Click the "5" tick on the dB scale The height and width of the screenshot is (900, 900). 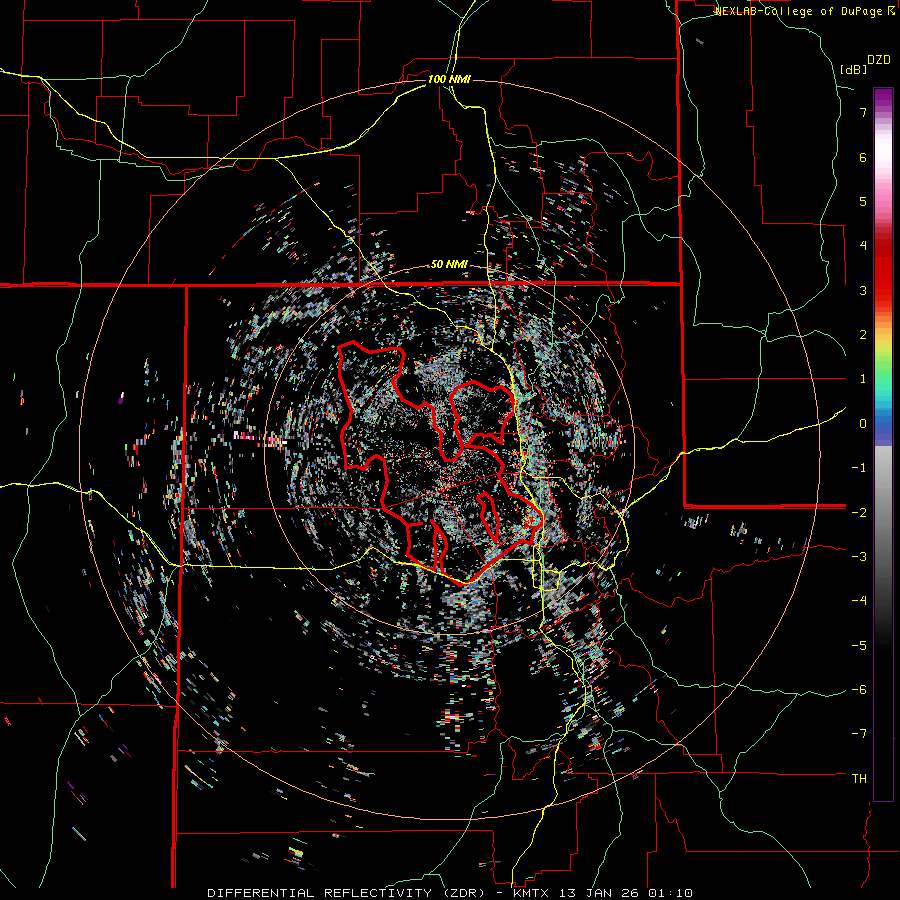[863, 201]
